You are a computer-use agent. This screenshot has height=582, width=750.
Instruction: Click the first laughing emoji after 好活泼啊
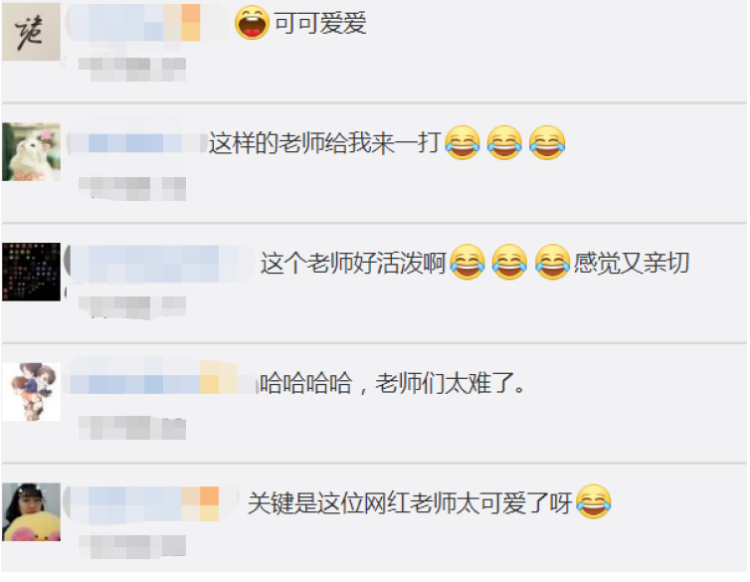click(467, 262)
